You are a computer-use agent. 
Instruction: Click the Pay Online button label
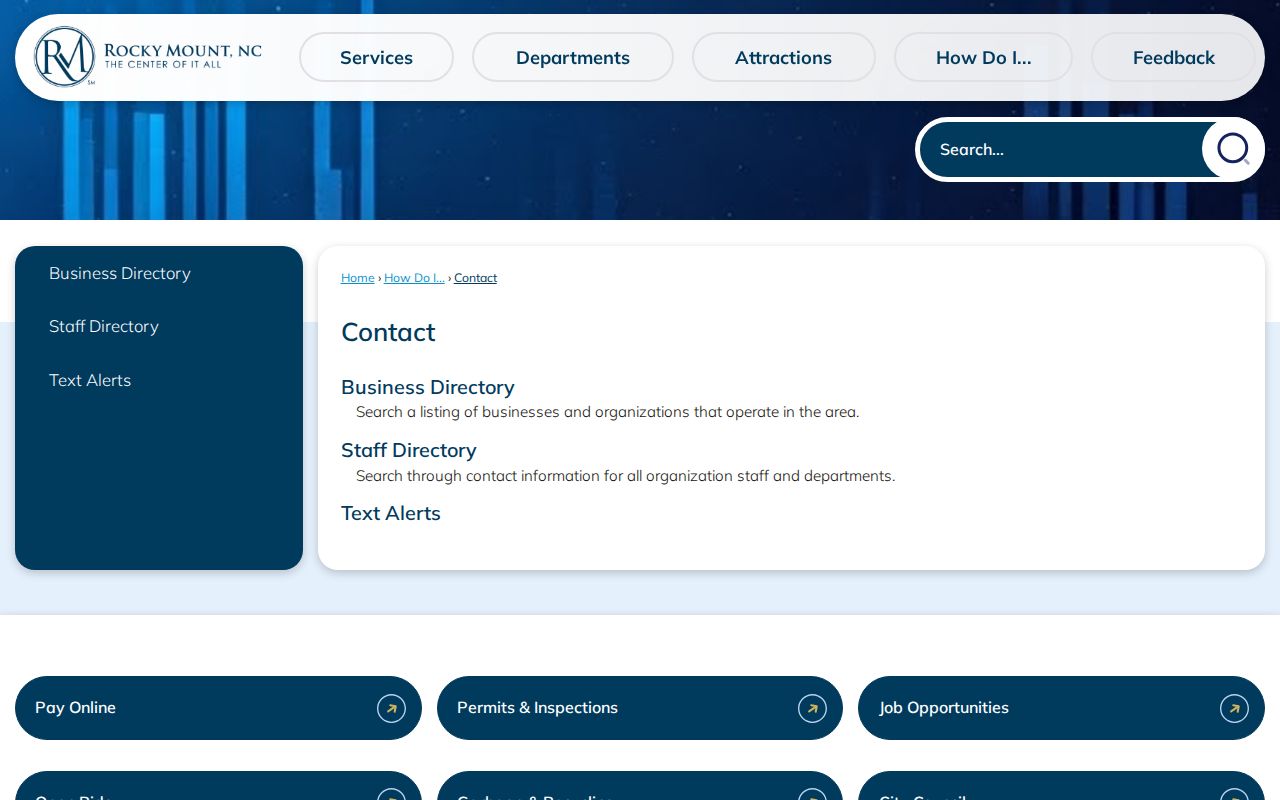pos(76,708)
